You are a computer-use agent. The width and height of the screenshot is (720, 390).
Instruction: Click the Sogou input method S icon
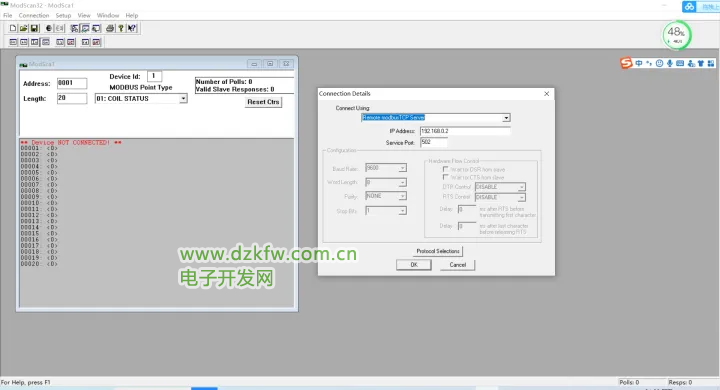[x=626, y=63]
